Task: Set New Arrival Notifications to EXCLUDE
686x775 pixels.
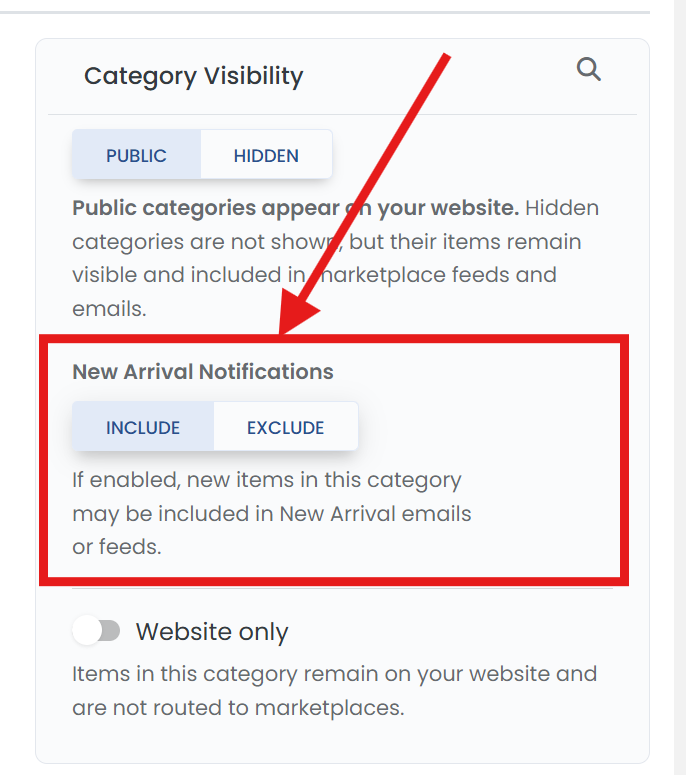Action: pyautogui.click(x=286, y=427)
